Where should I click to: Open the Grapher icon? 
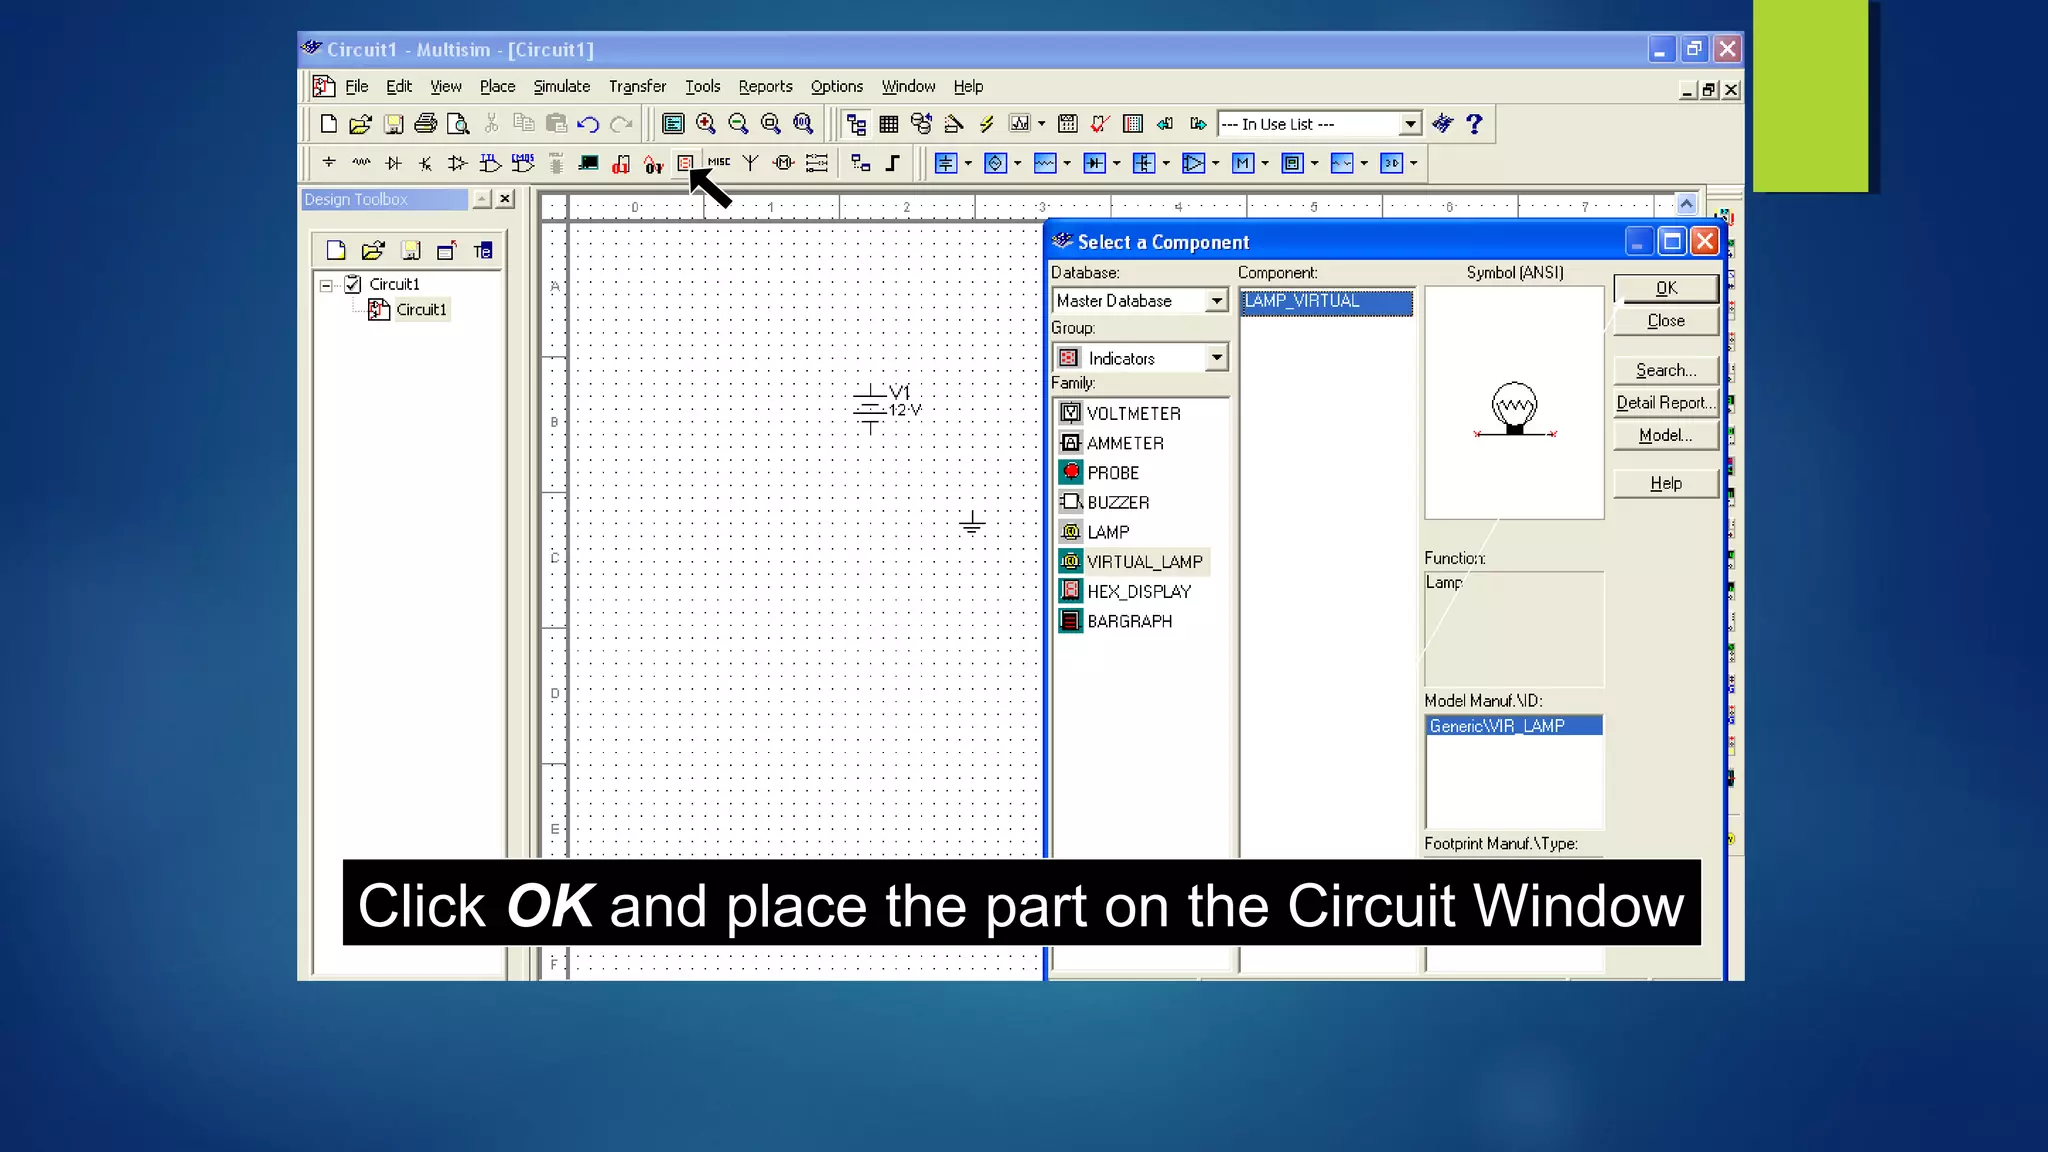coord(1020,124)
